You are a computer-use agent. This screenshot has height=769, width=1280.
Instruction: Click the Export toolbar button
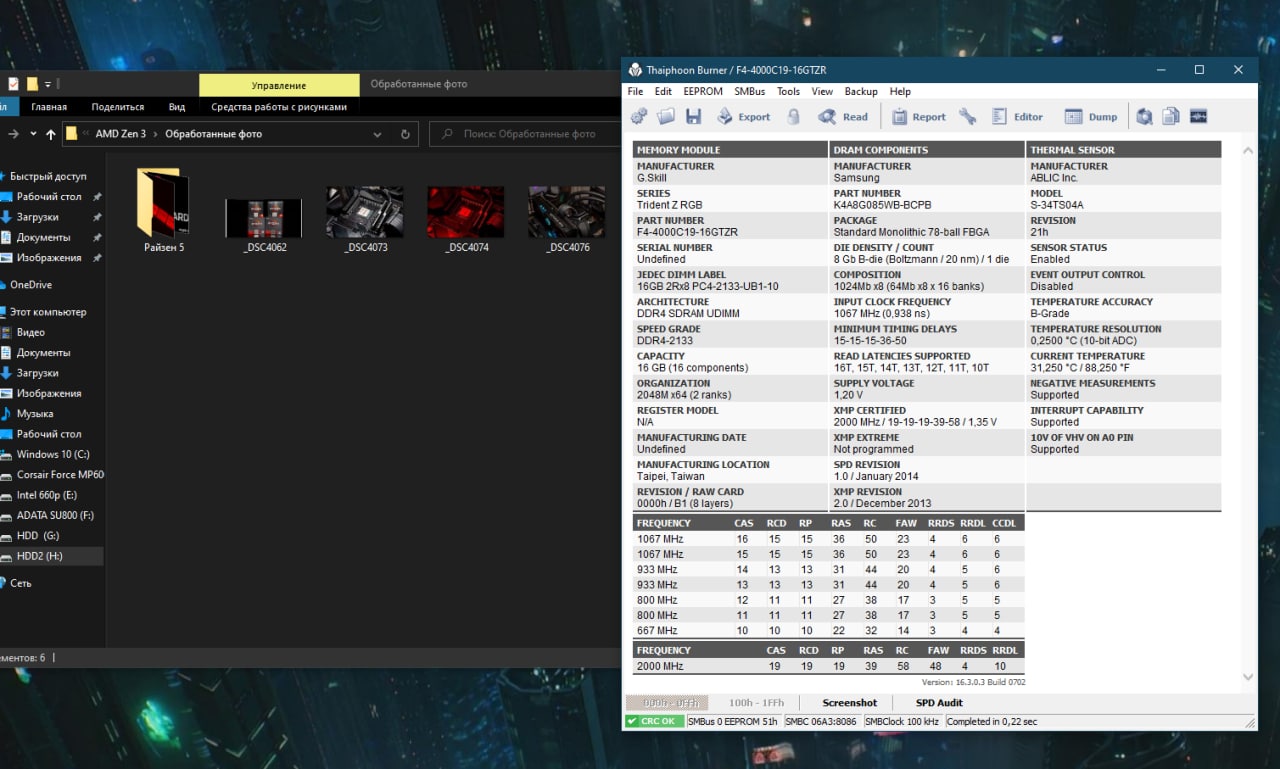tap(743, 117)
